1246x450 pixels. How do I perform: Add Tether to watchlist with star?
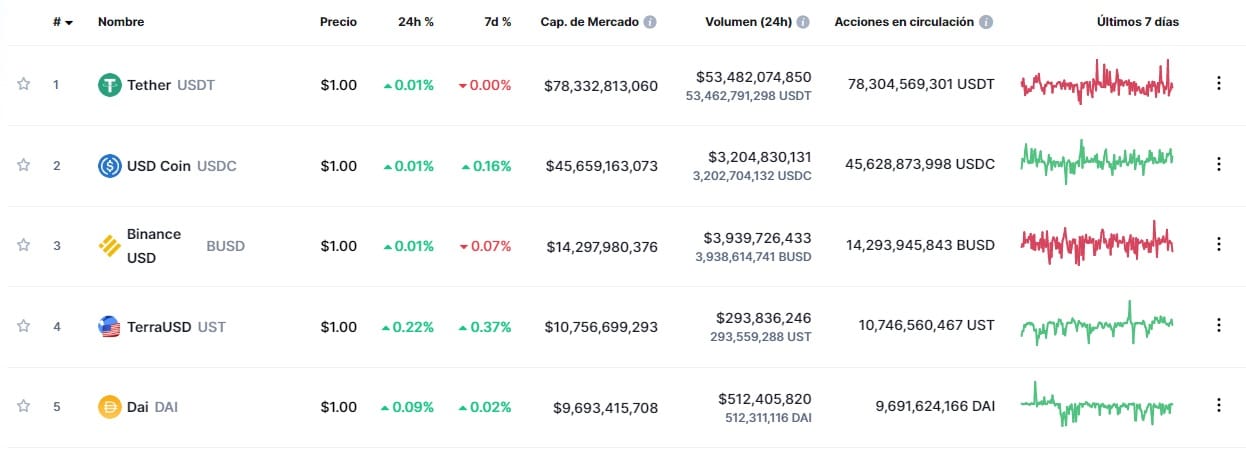pos(23,85)
